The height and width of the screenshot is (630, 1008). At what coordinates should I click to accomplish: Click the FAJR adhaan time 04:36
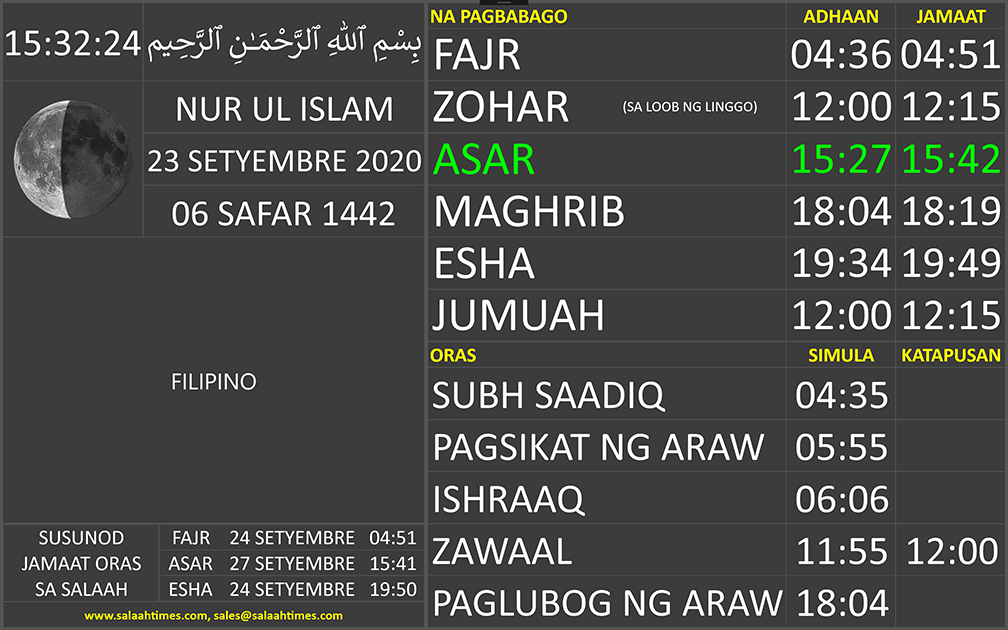click(x=840, y=55)
